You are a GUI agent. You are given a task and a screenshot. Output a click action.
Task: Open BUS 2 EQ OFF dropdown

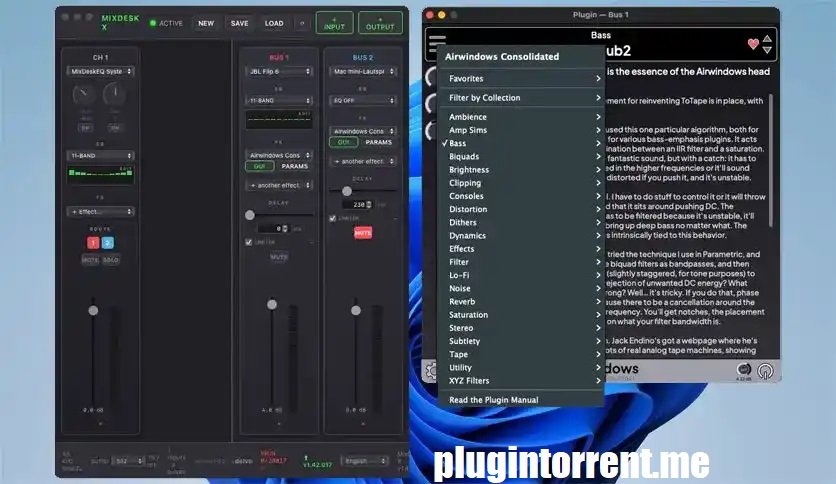[363, 100]
